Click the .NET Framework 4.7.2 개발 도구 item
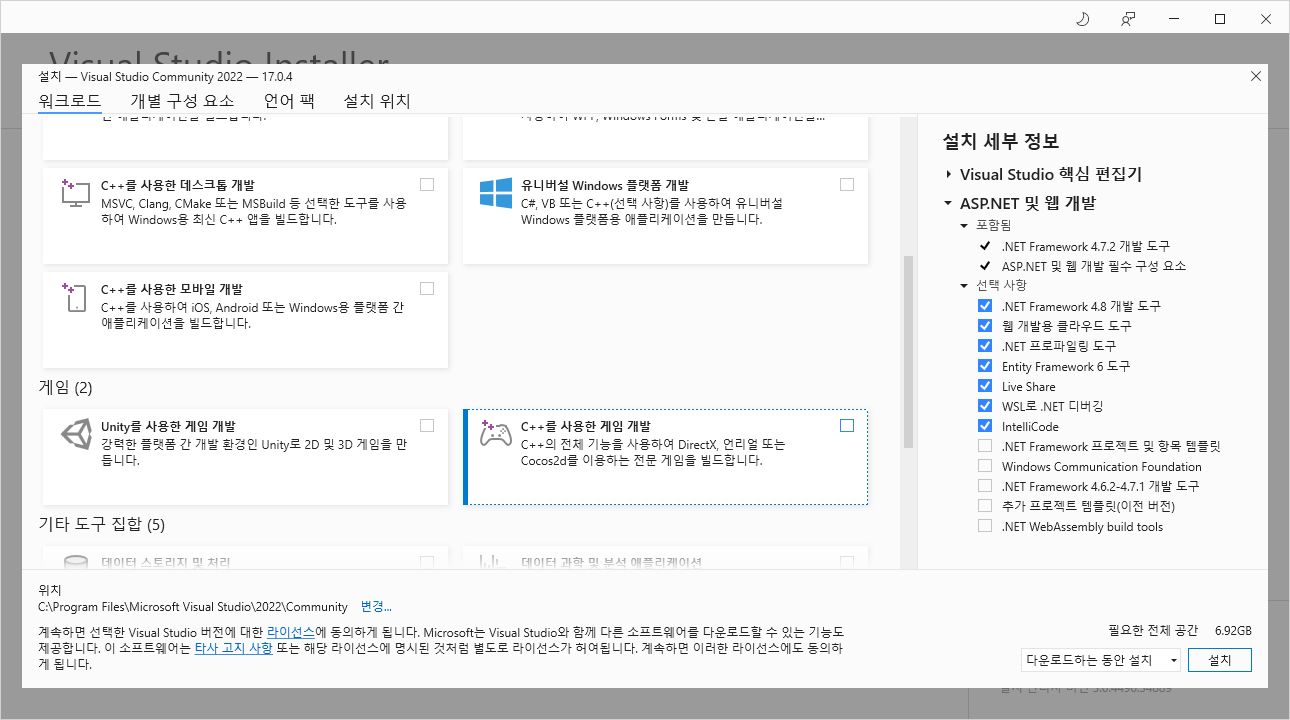 coord(1085,246)
